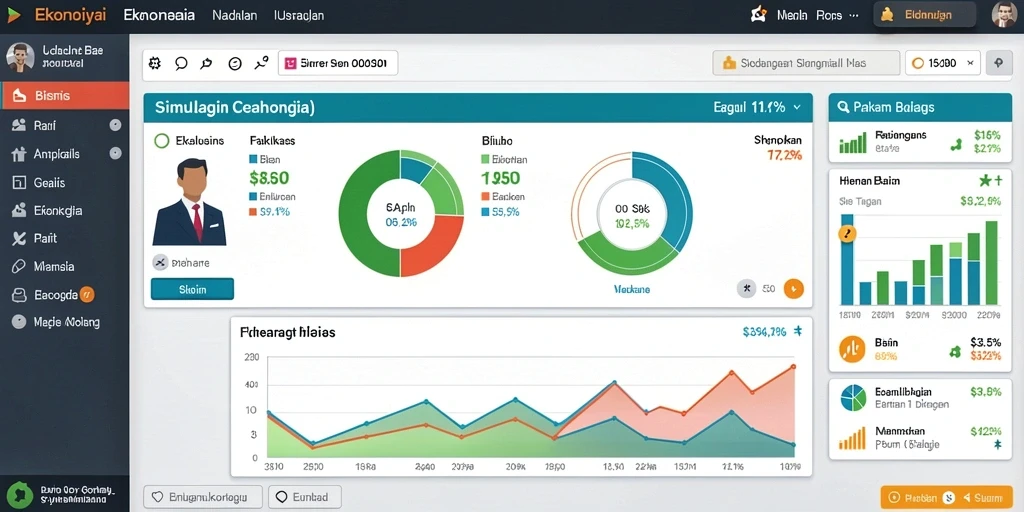The height and width of the screenshot is (512, 1024).
Task: Select the pin tool icon in toolbar
Action: click(x=206, y=63)
